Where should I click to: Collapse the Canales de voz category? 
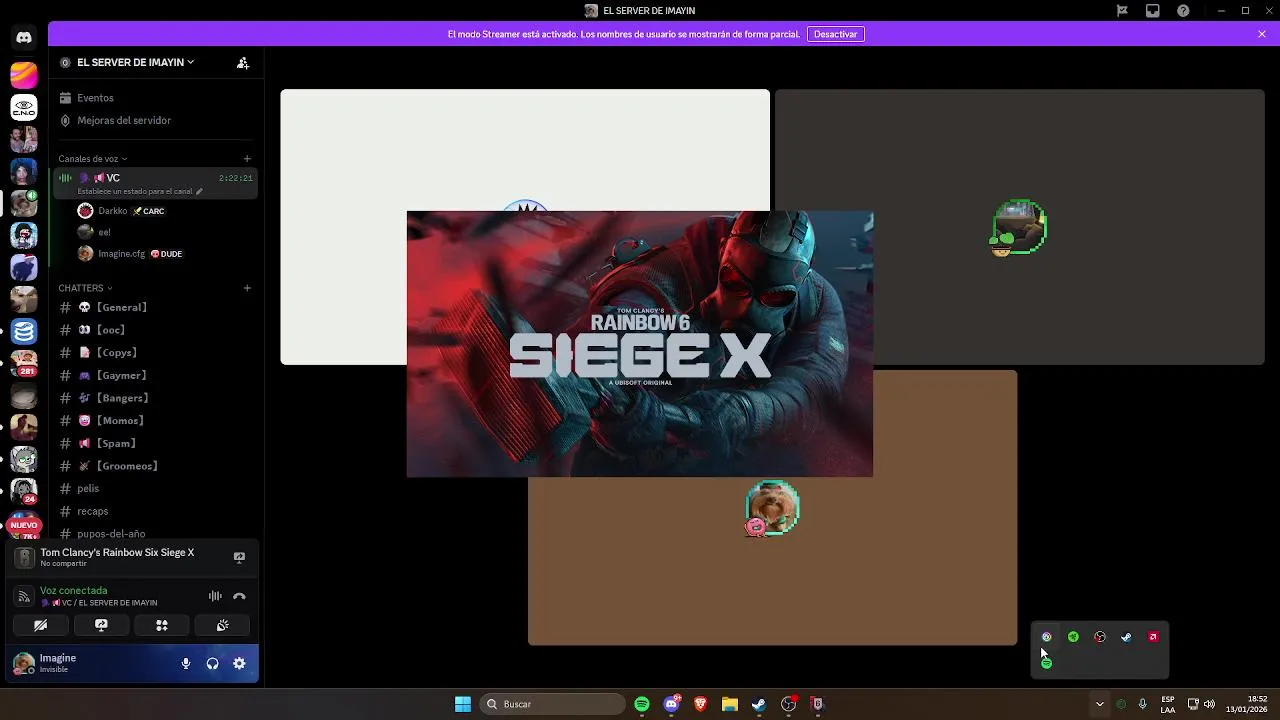click(x=92, y=159)
